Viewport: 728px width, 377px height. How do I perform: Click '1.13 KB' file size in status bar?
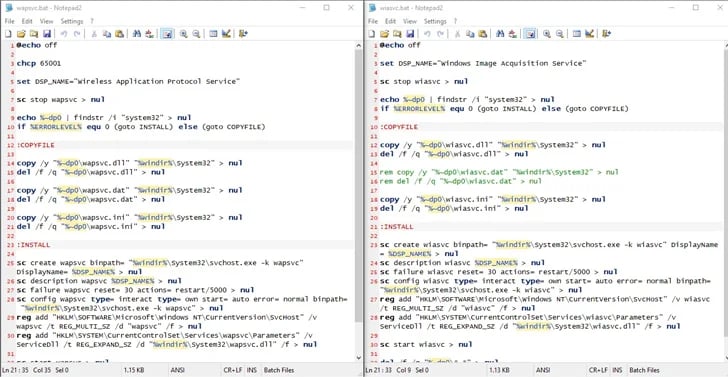tap(500, 370)
